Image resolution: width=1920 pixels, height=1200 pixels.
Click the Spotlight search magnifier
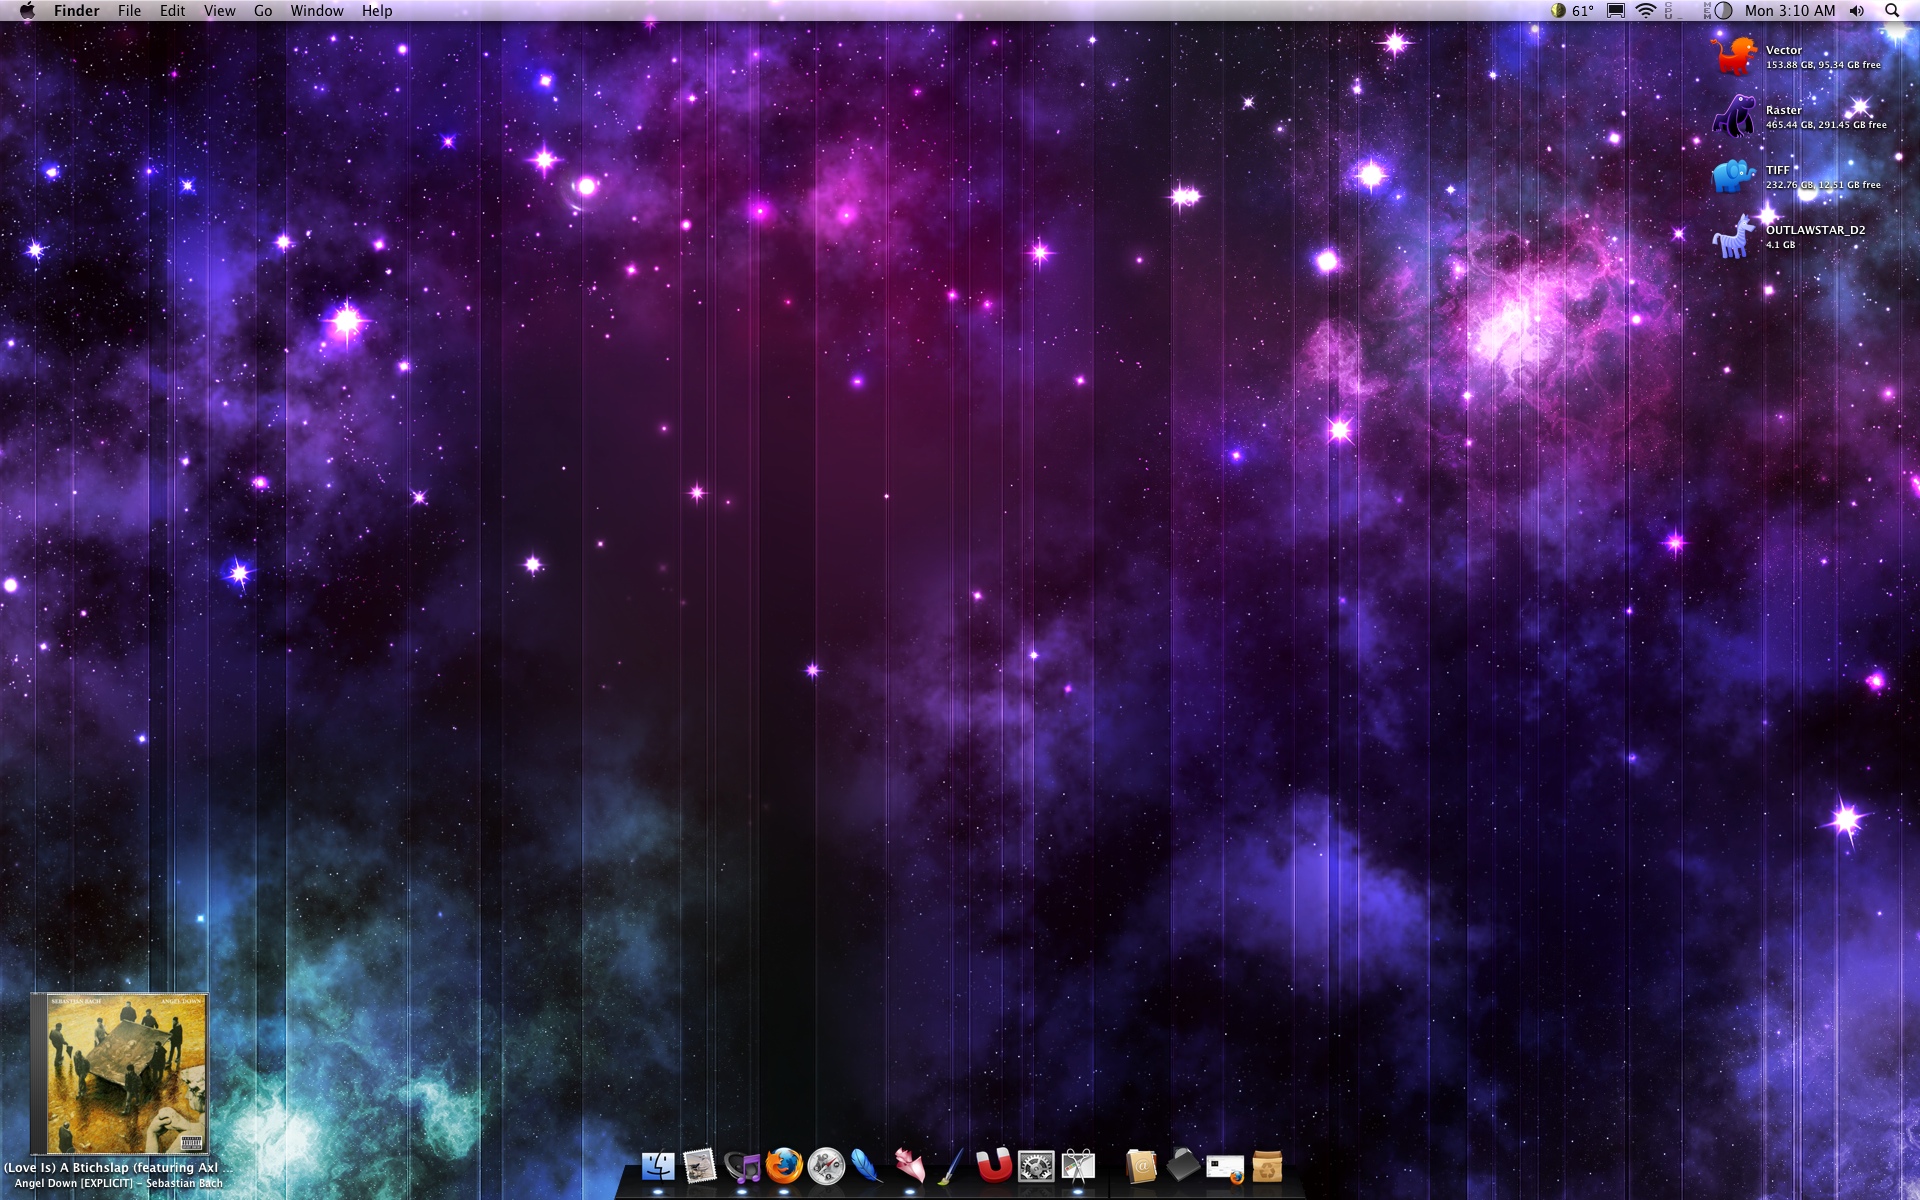click(1892, 11)
